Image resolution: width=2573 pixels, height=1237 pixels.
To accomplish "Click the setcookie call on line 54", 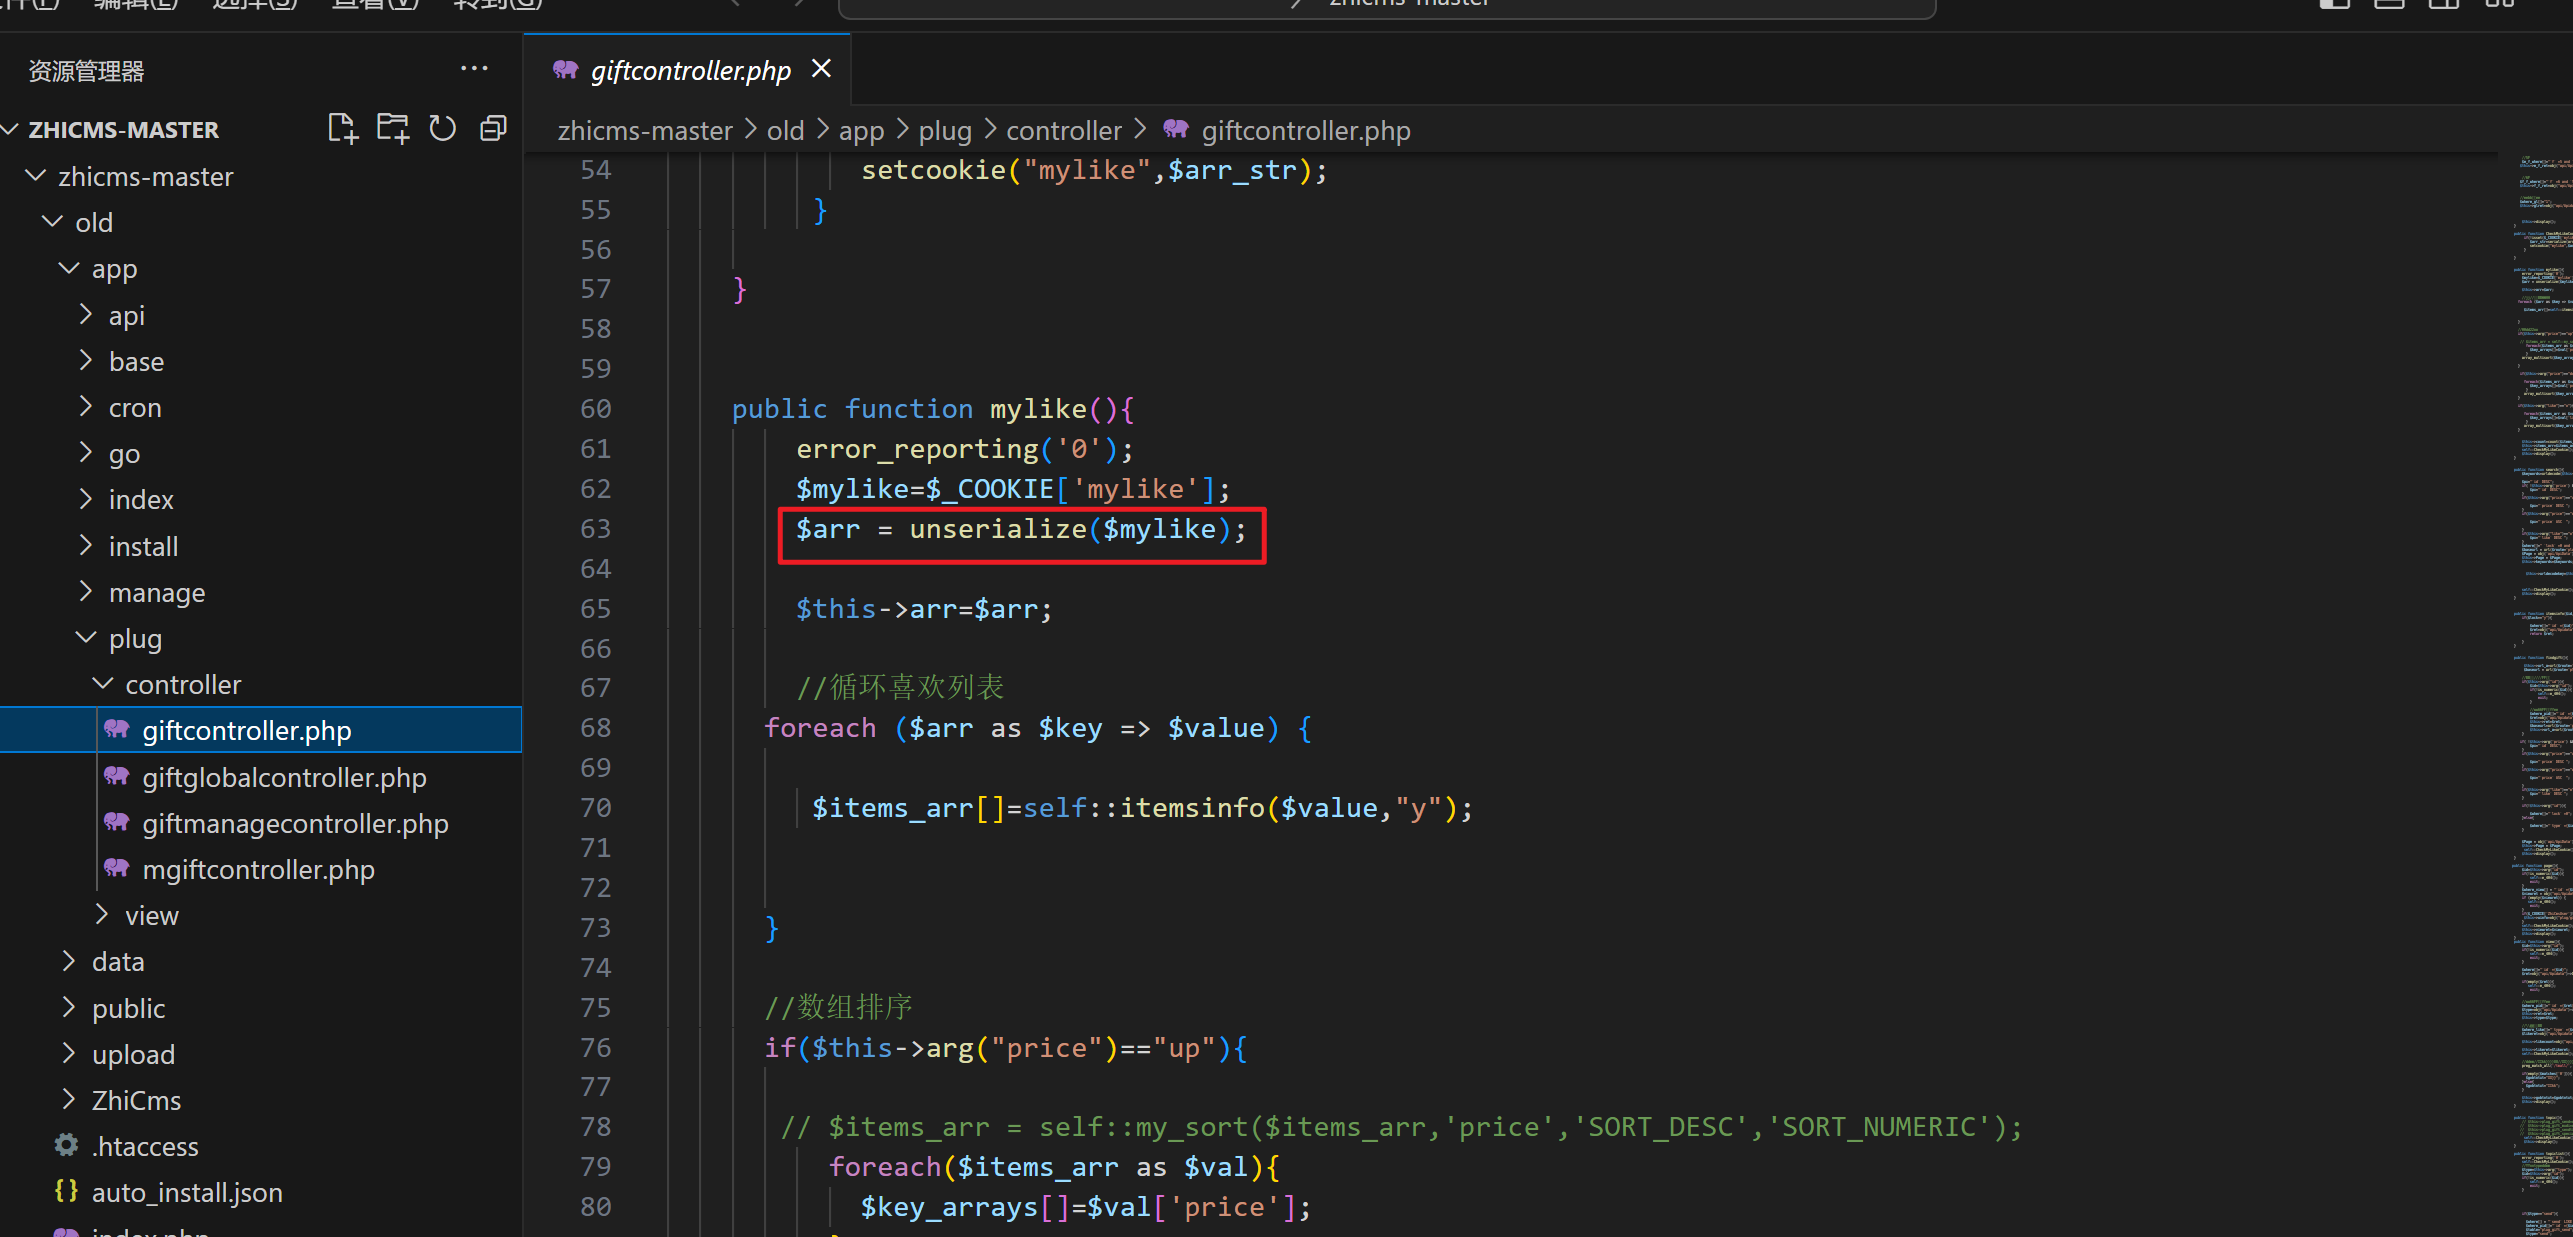I will [1094, 170].
